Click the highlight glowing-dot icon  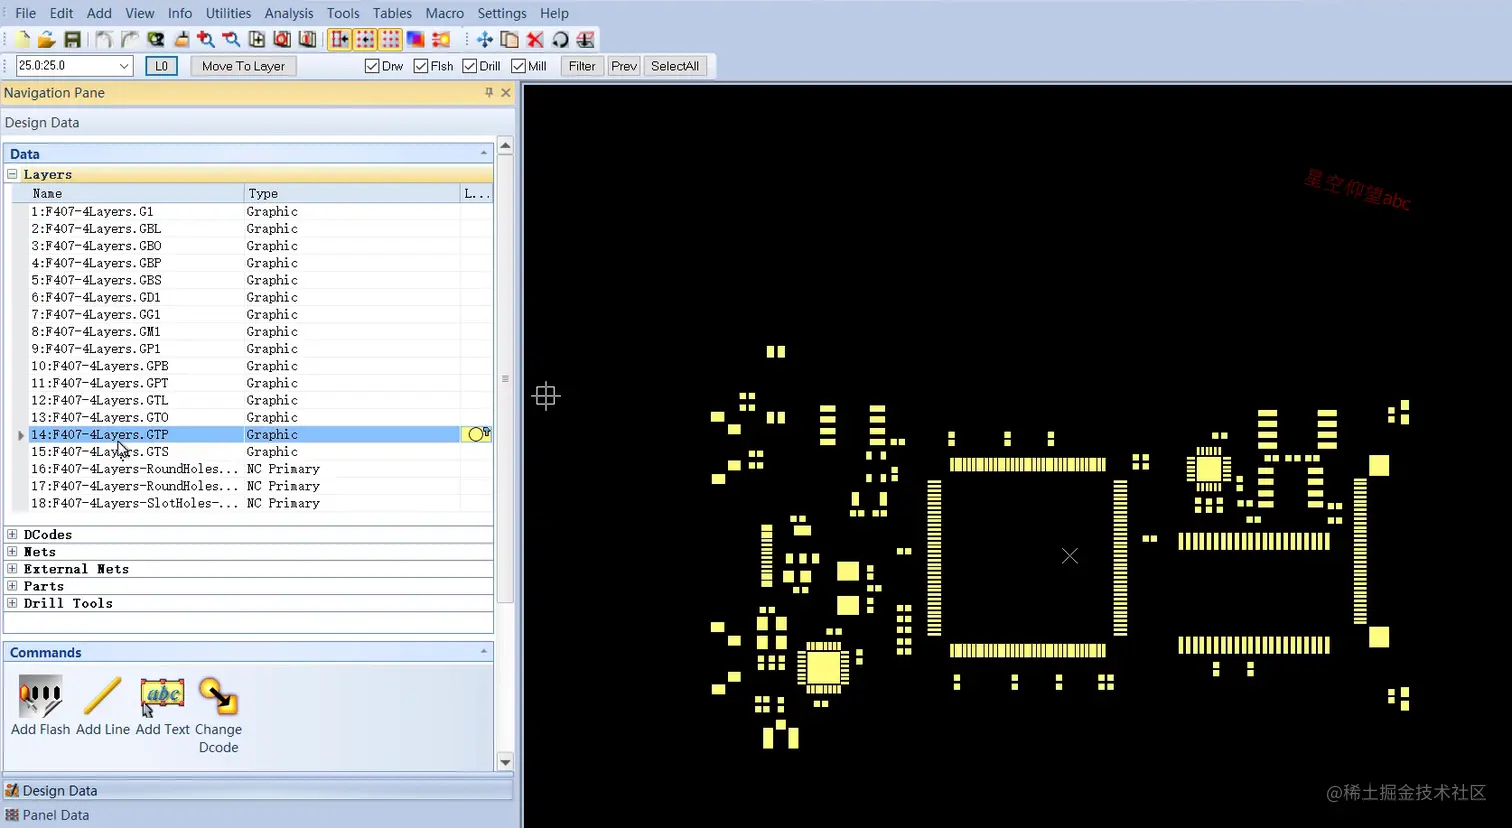point(441,39)
